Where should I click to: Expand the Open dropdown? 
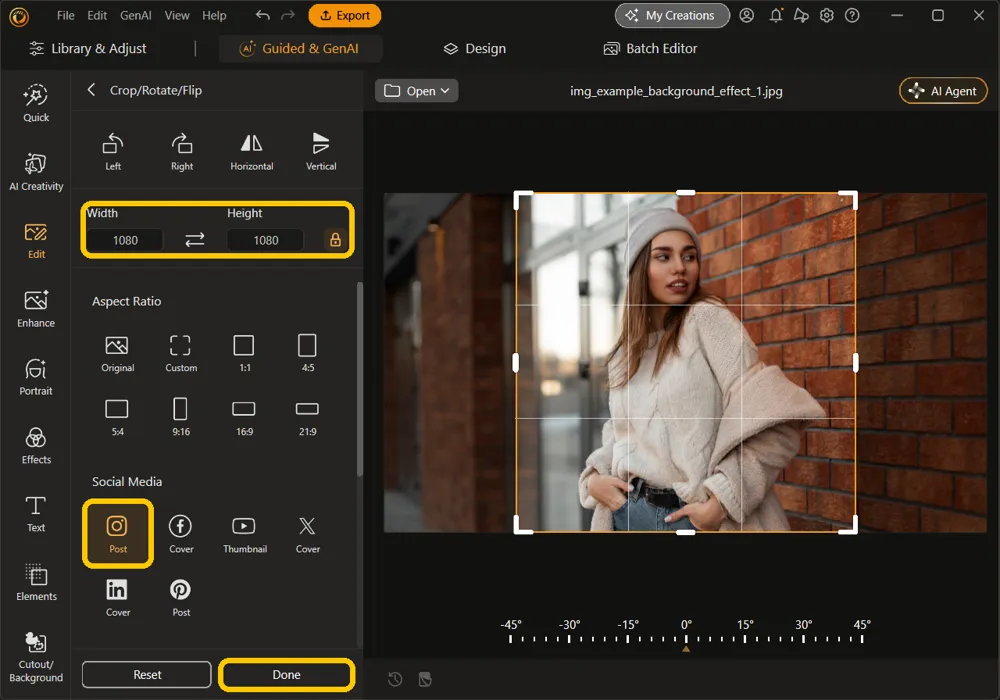point(416,91)
